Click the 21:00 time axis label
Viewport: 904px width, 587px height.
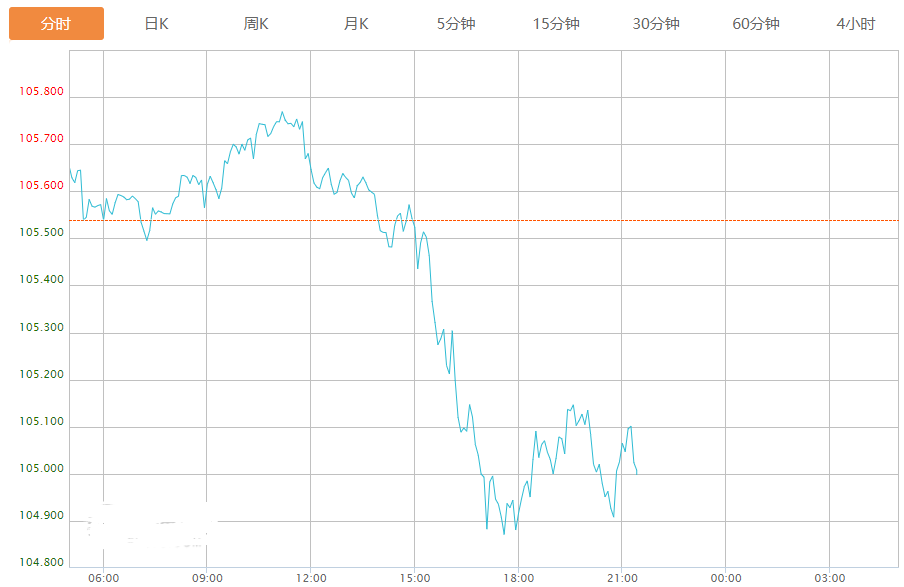click(x=621, y=578)
